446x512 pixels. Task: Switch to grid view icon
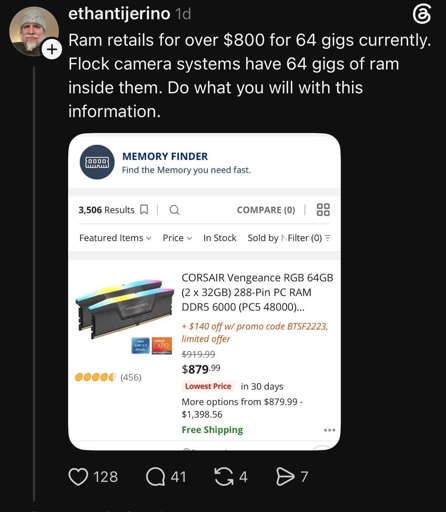coord(323,210)
